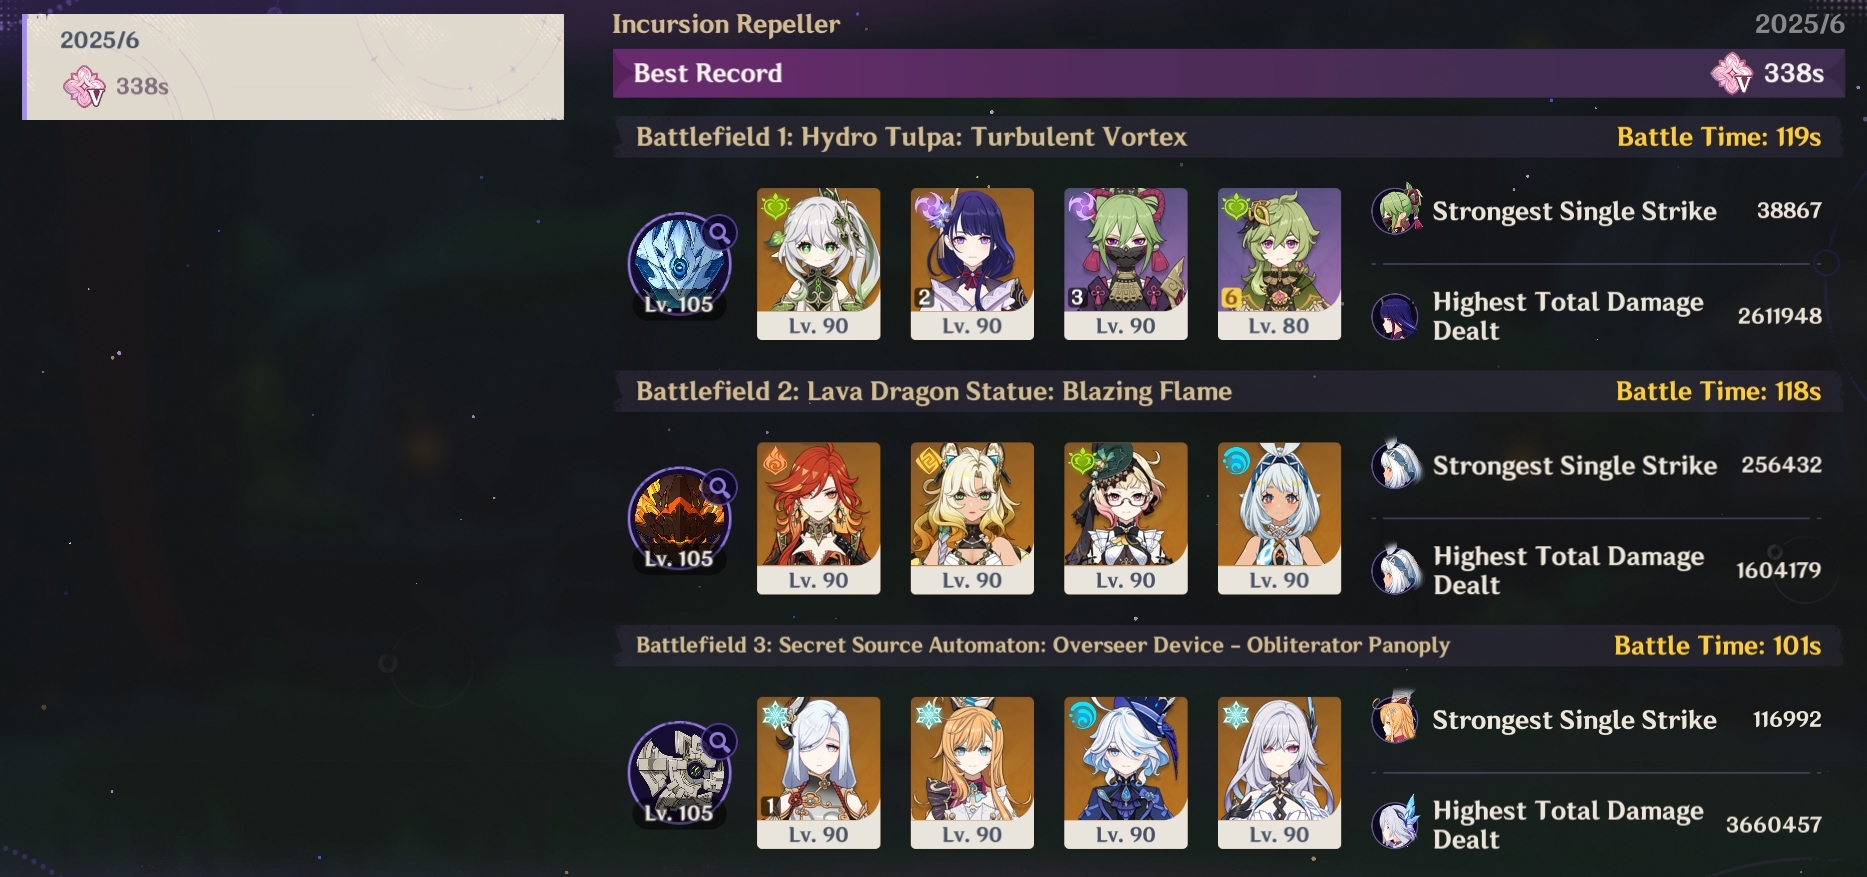Choose the masked green-haired character portrait
Viewport: 1867px width, 877px height.
[1125, 264]
